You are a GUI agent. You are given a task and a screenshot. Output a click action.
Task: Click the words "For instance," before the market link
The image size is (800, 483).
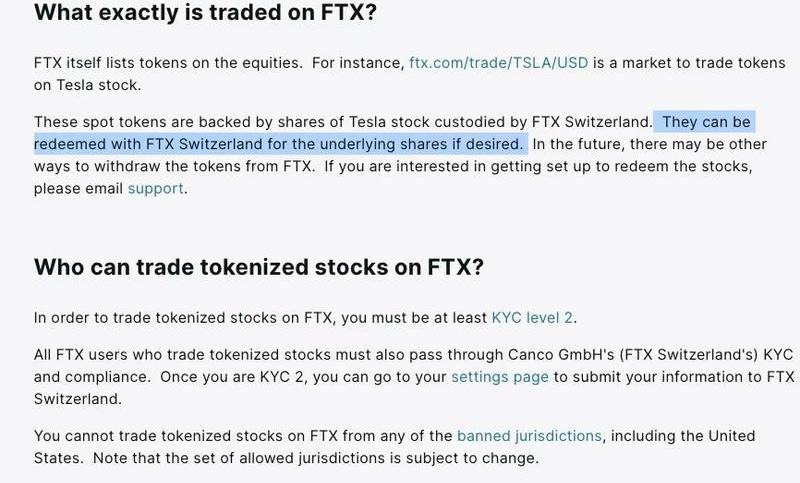click(357, 62)
